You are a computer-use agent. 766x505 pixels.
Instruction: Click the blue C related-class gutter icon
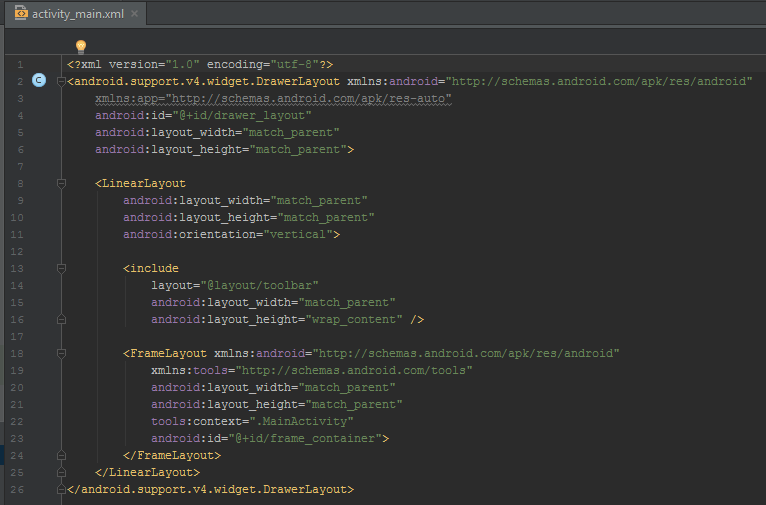(39, 80)
